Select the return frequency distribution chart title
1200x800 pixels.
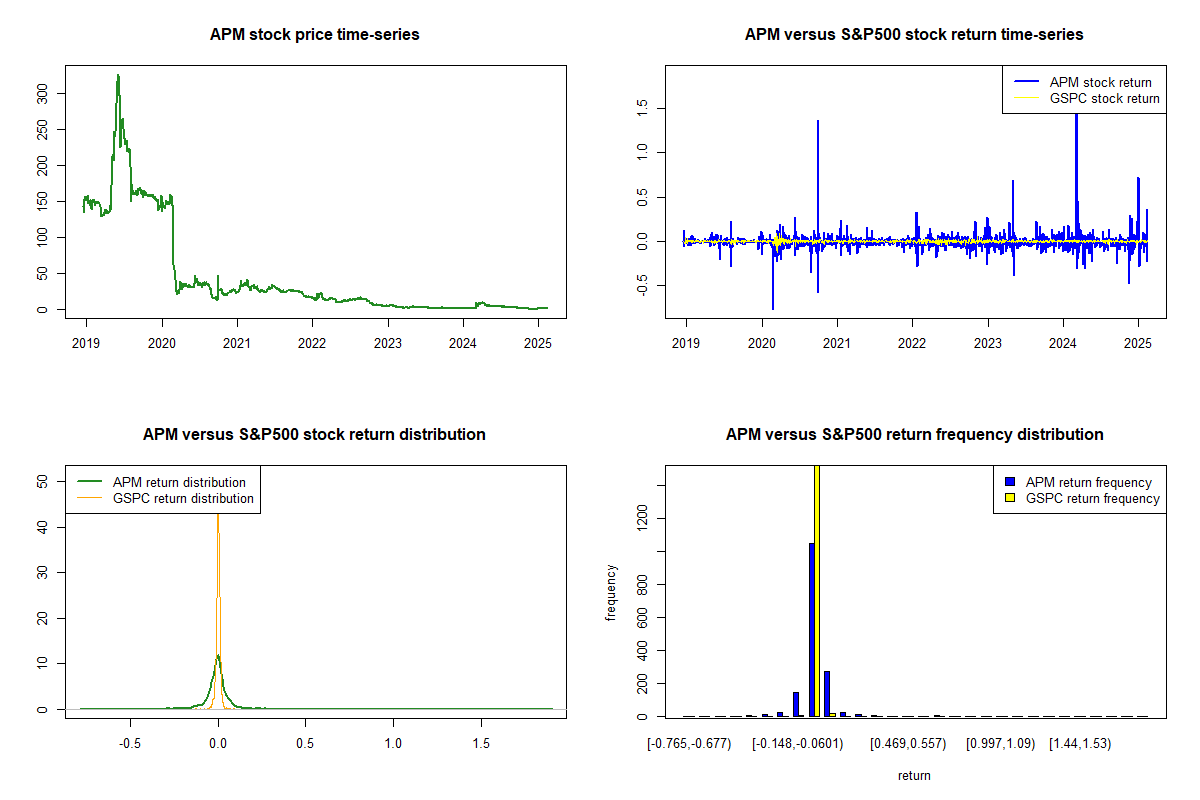[914, 435]
